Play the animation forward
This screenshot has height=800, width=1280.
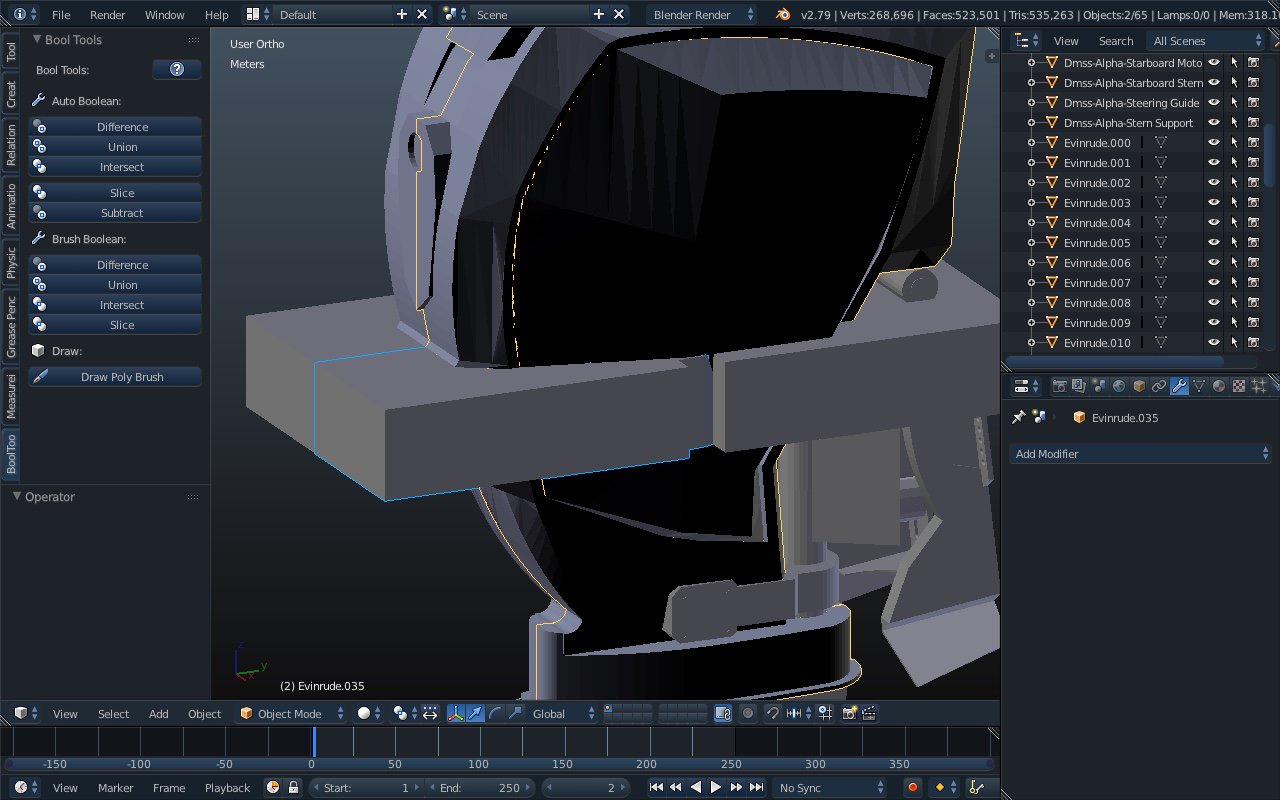tap(716, 787)
